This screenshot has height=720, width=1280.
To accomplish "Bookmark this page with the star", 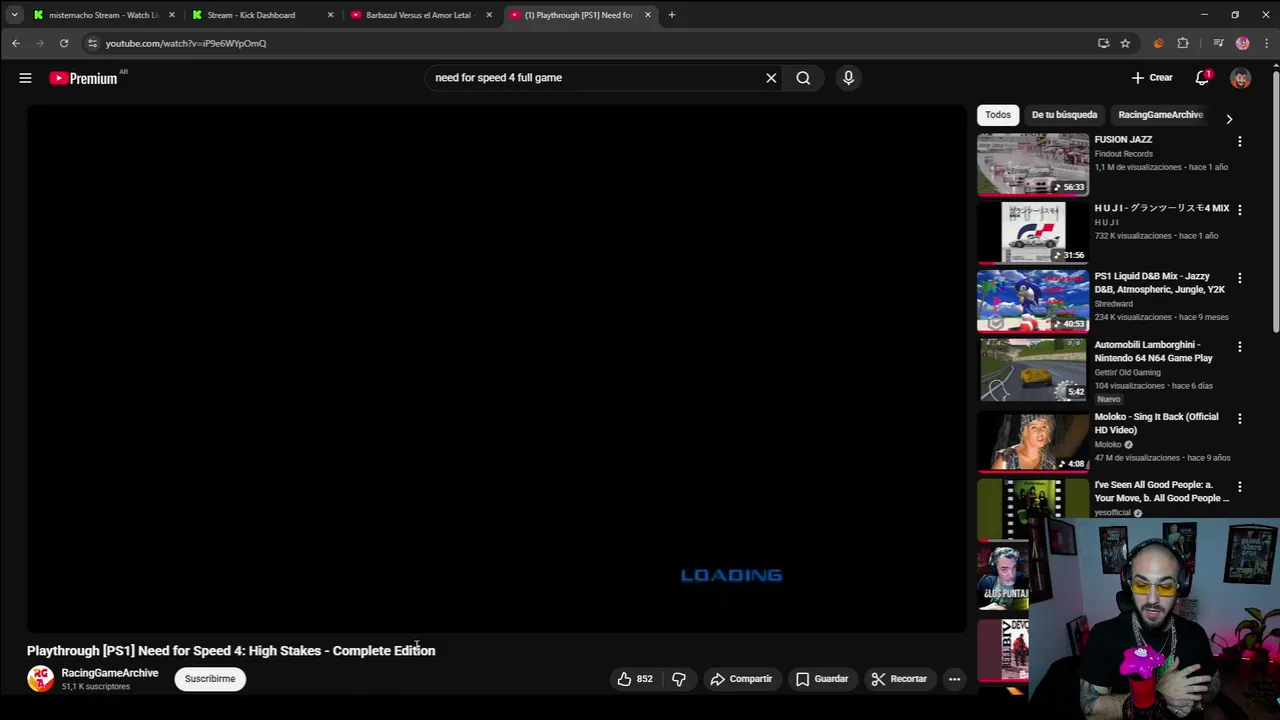I will 1125,43.
